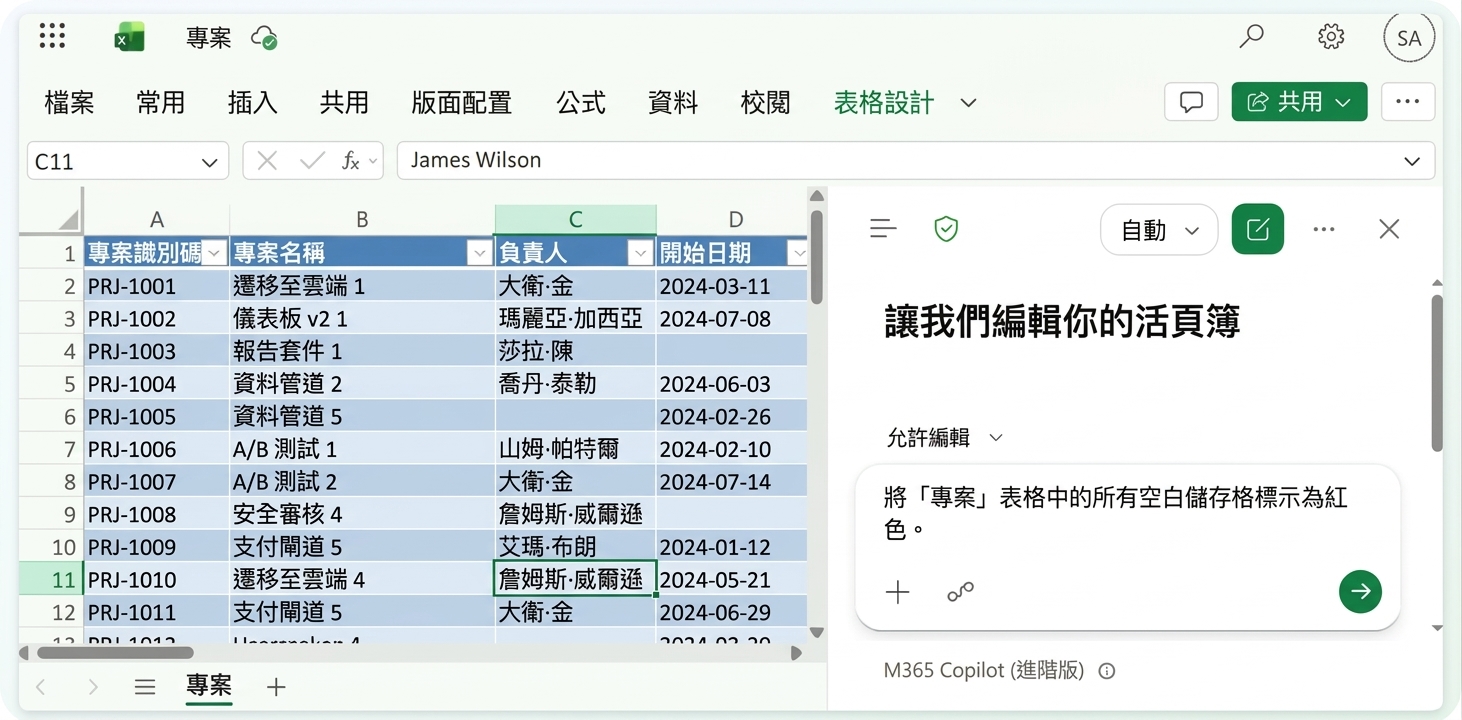The height and width of the screenshot is (720, 1462).
Task: Click the cloud saved status icon
Action: pyautogui.click(x=264, y=38)
